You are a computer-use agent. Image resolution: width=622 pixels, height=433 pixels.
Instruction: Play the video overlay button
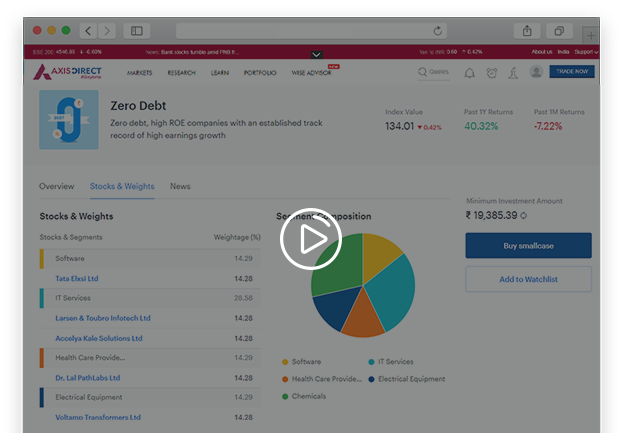click(x=311, y=239)
